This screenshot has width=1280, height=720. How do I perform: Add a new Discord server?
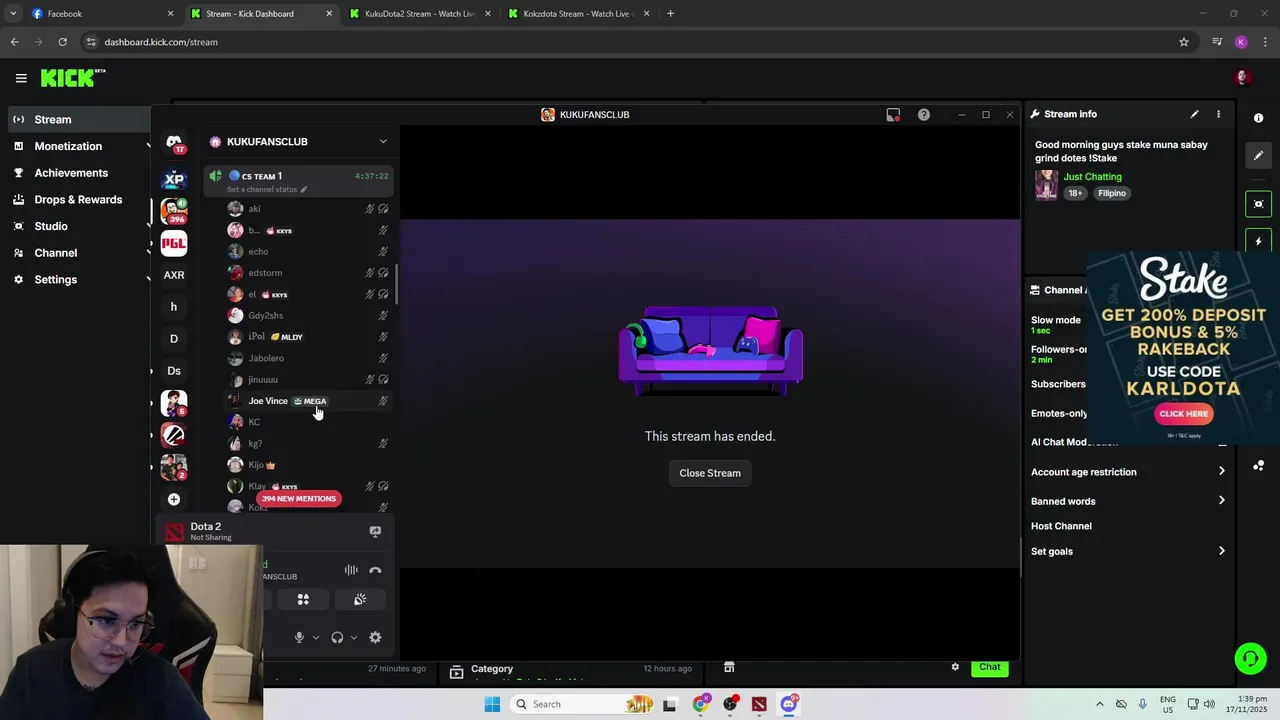point(174,499)
